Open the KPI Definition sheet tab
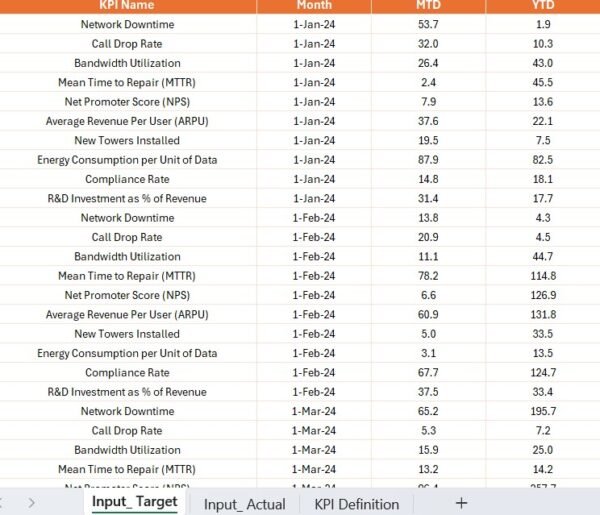Screen dimensions: 600x515 click(x=357, y=504)
